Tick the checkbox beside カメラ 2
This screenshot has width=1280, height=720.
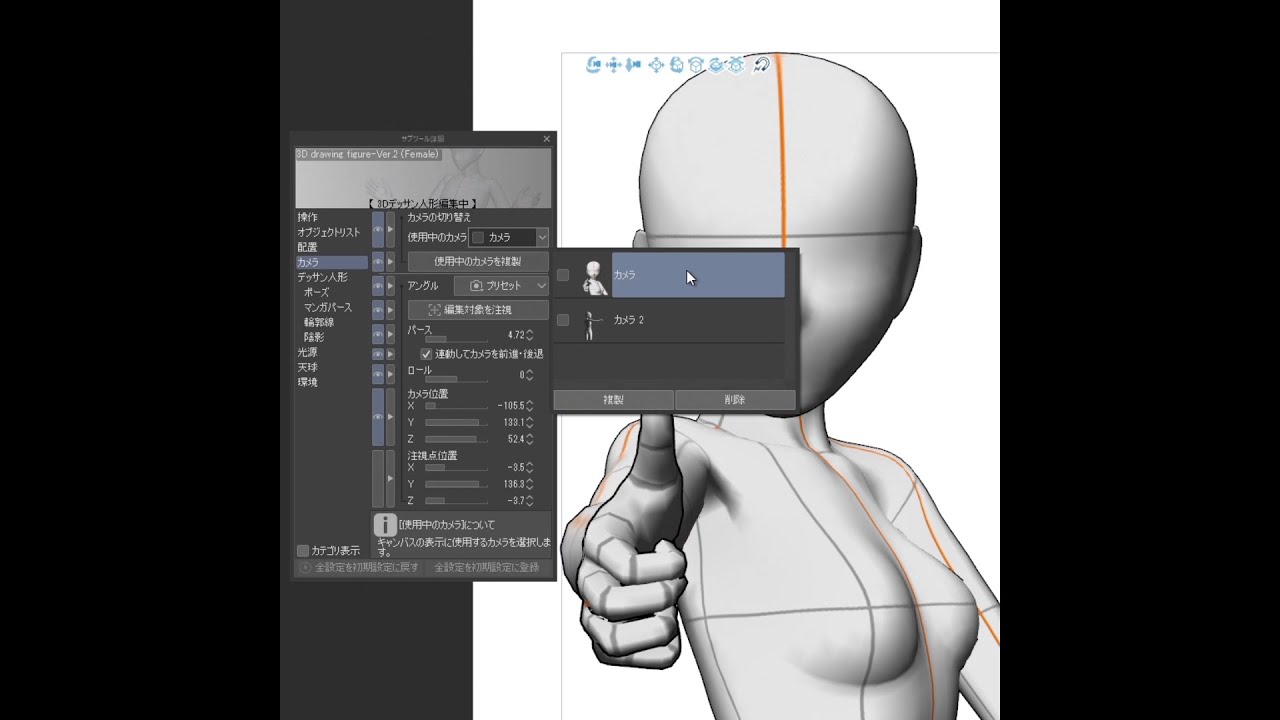tap(563, 320)
